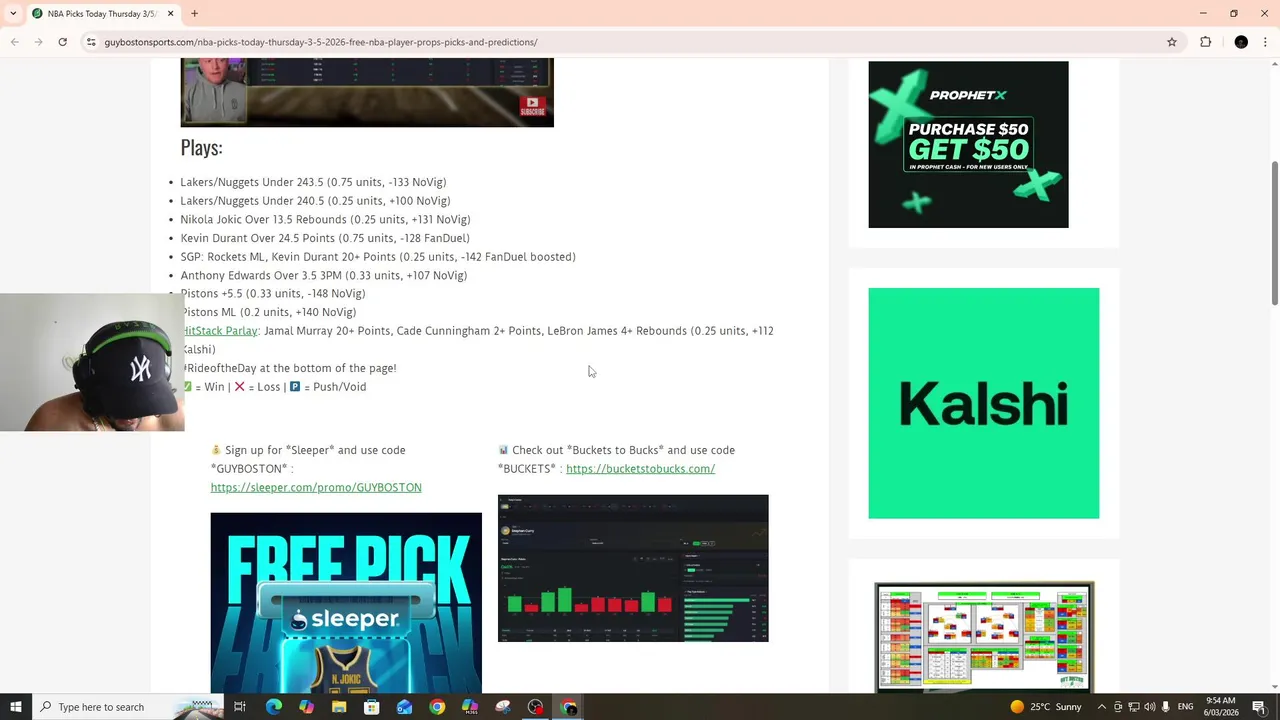The width and height of the screenshot is (1280, 720).
Task: Open Copilot from the taskbar
Action: [x=306, y=707]
